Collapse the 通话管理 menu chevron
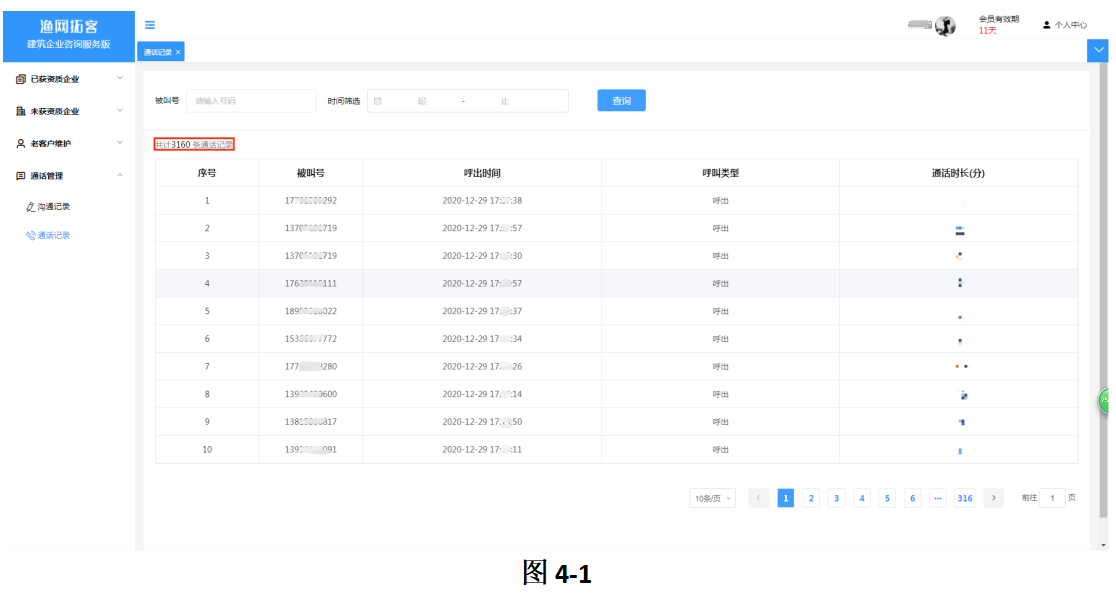The height and width of the screenshot is (596, 1116). [120, 176]
